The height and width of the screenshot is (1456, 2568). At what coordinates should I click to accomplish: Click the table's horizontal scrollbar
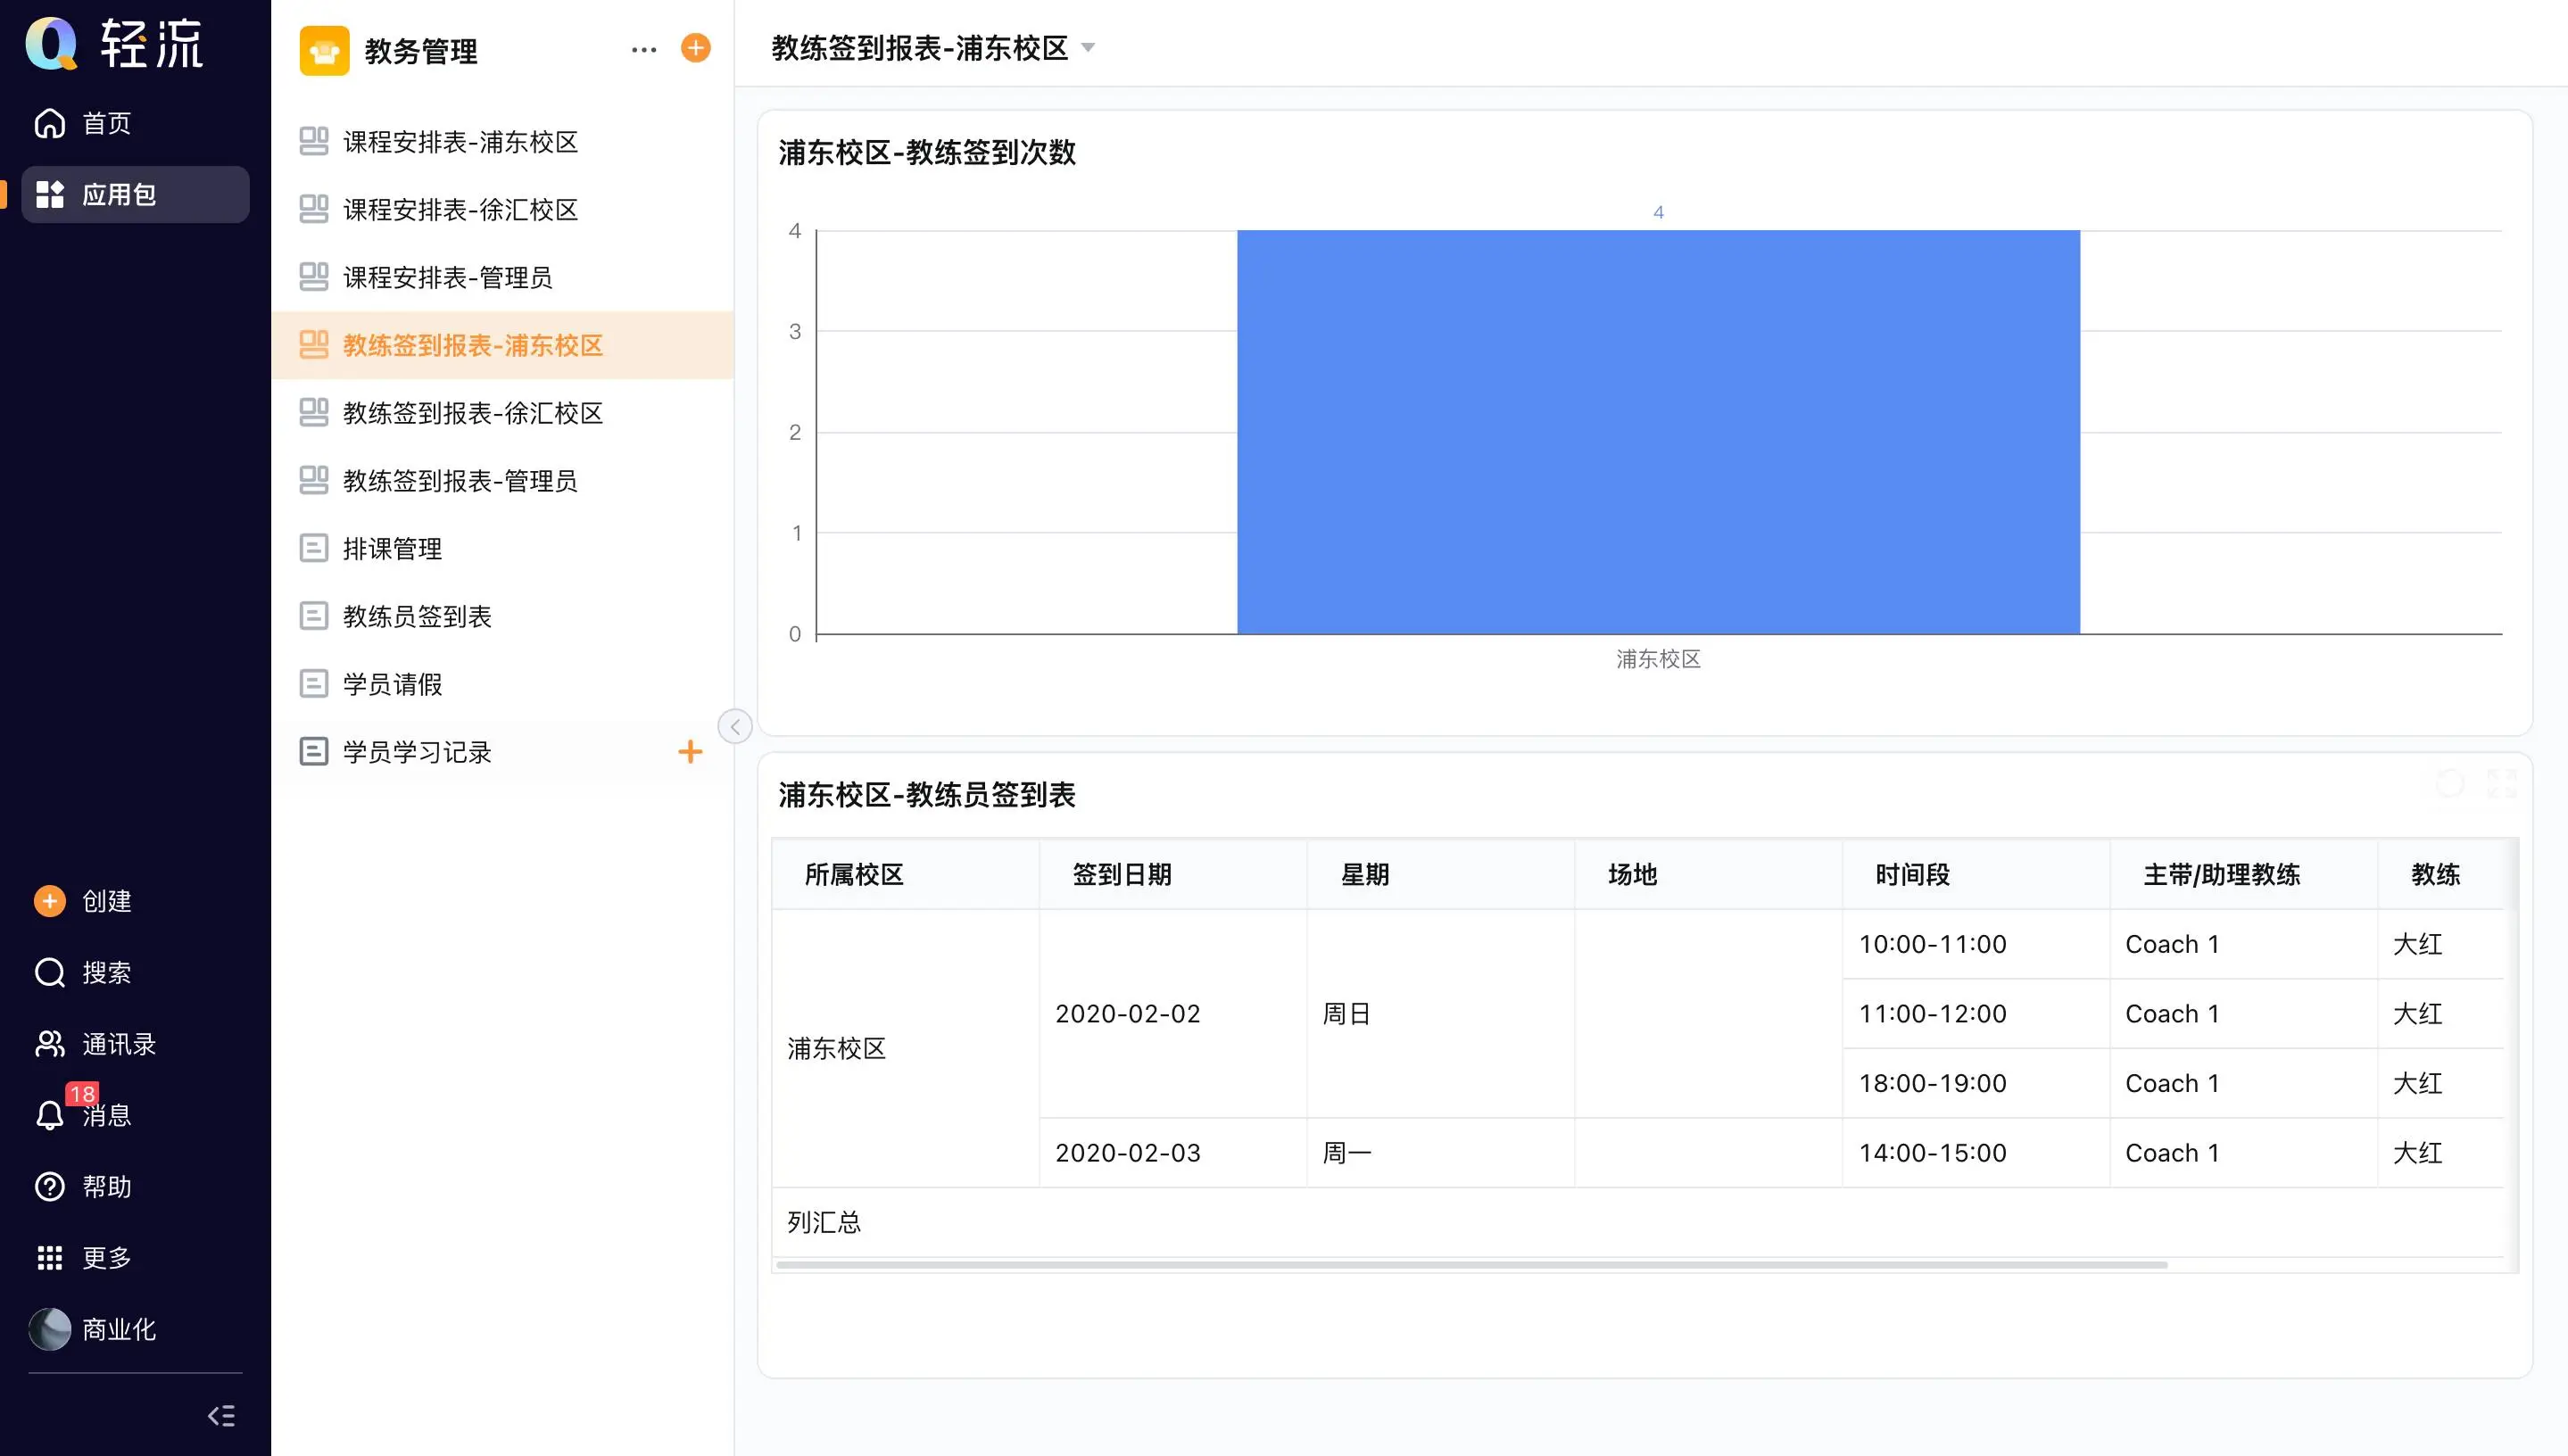click(1470, 1265)
